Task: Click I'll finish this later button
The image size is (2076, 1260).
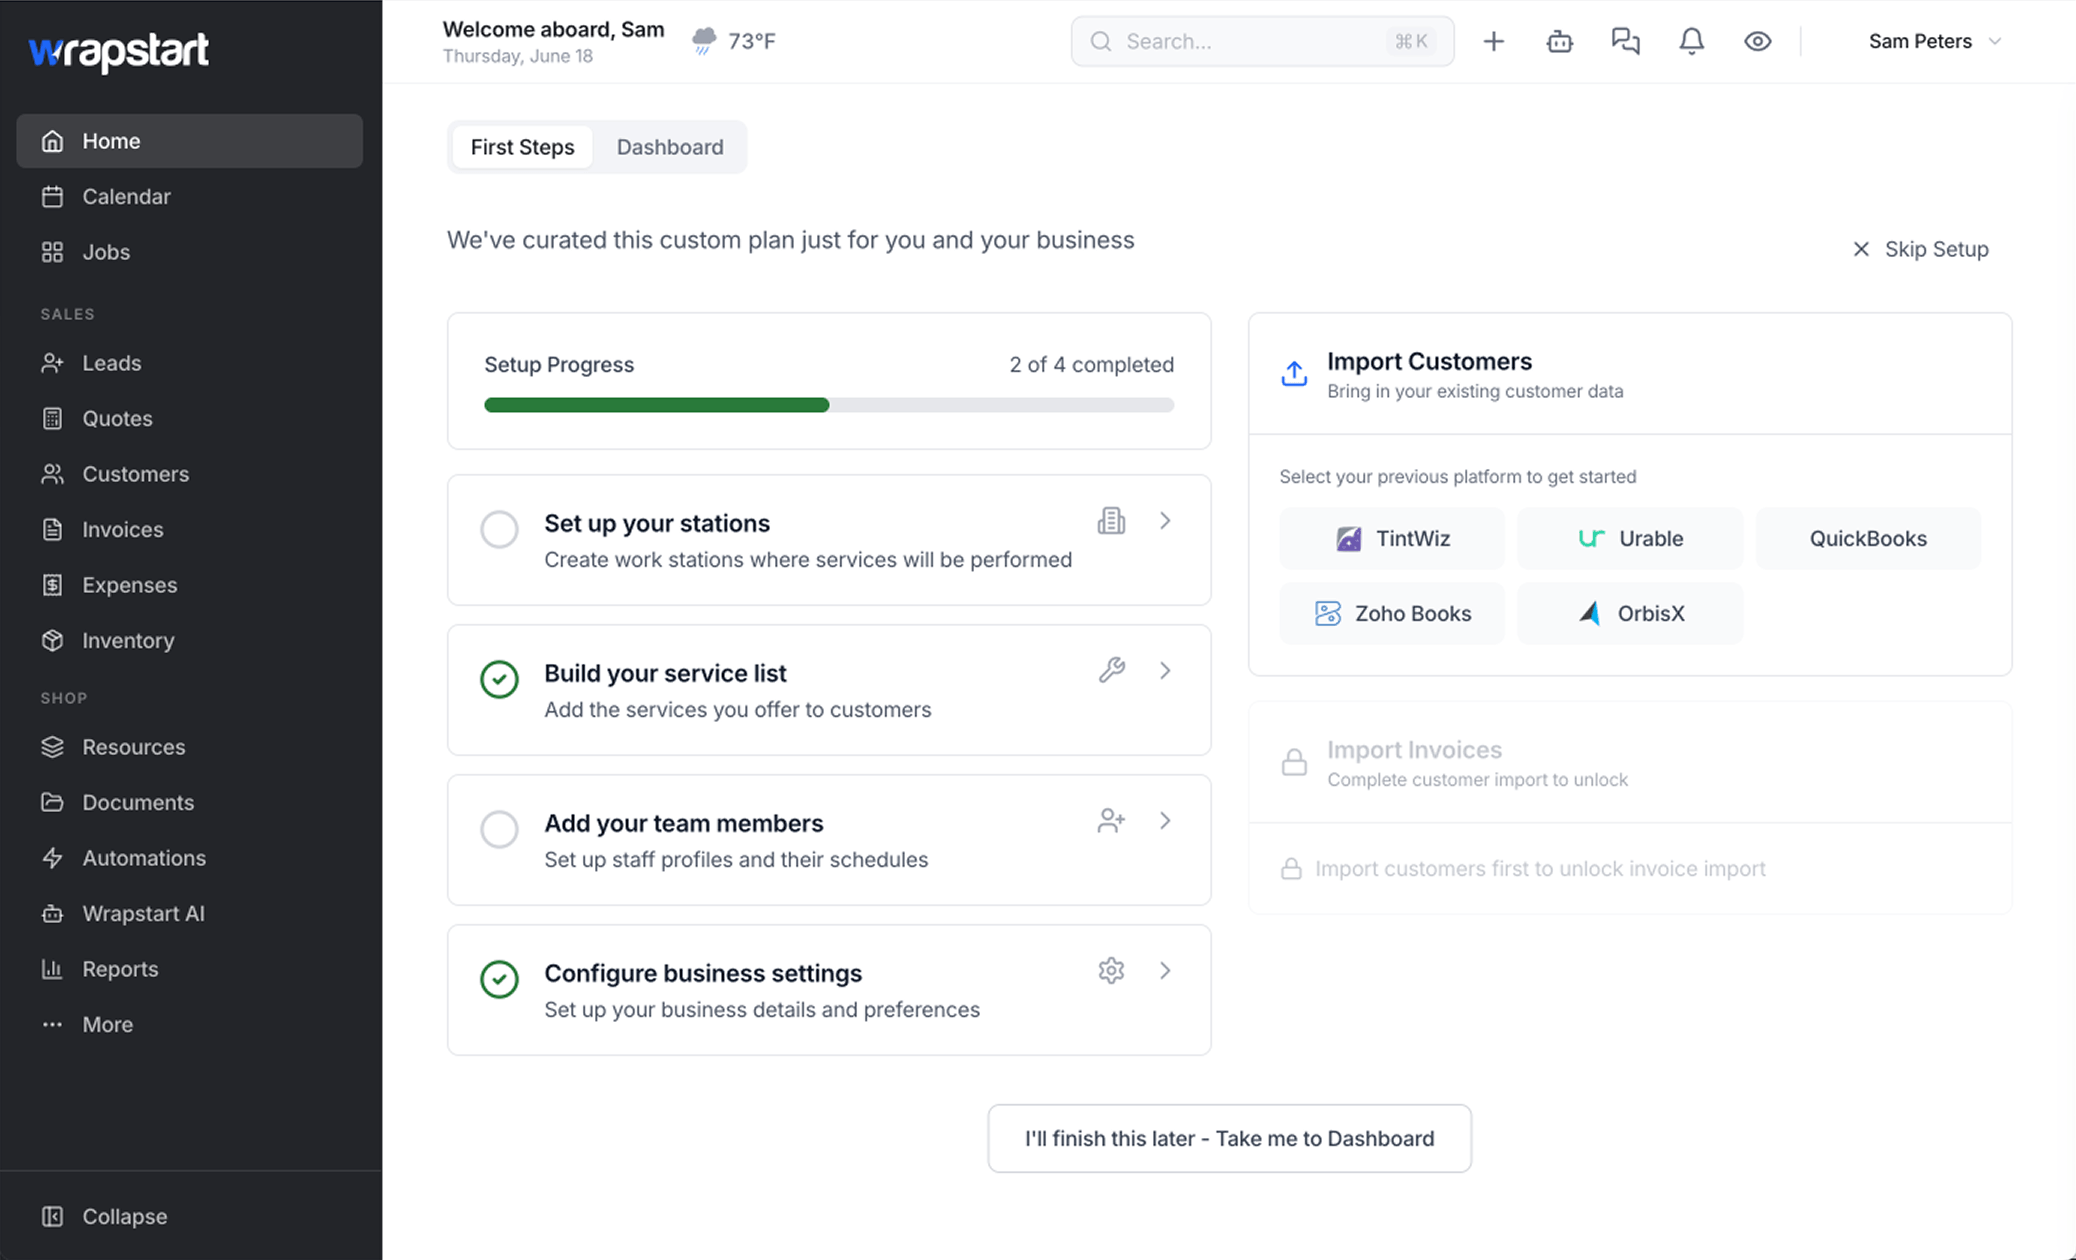Action: [1229, 1138]
